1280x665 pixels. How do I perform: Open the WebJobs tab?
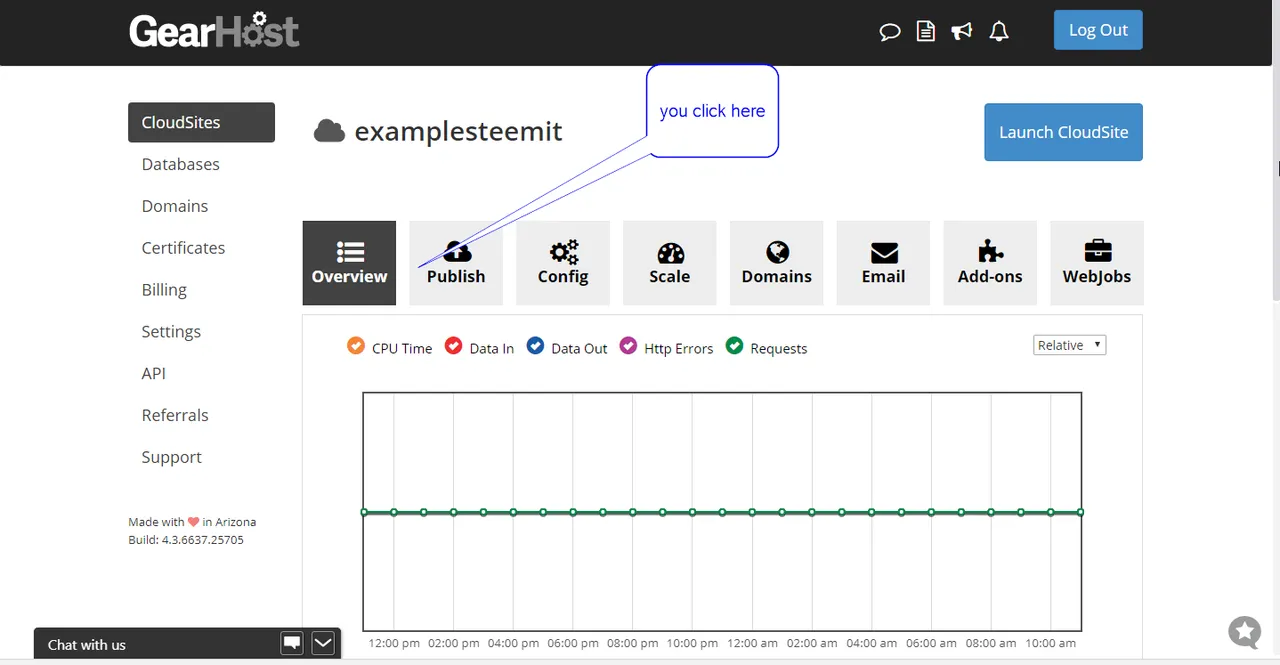(1097, 263)
